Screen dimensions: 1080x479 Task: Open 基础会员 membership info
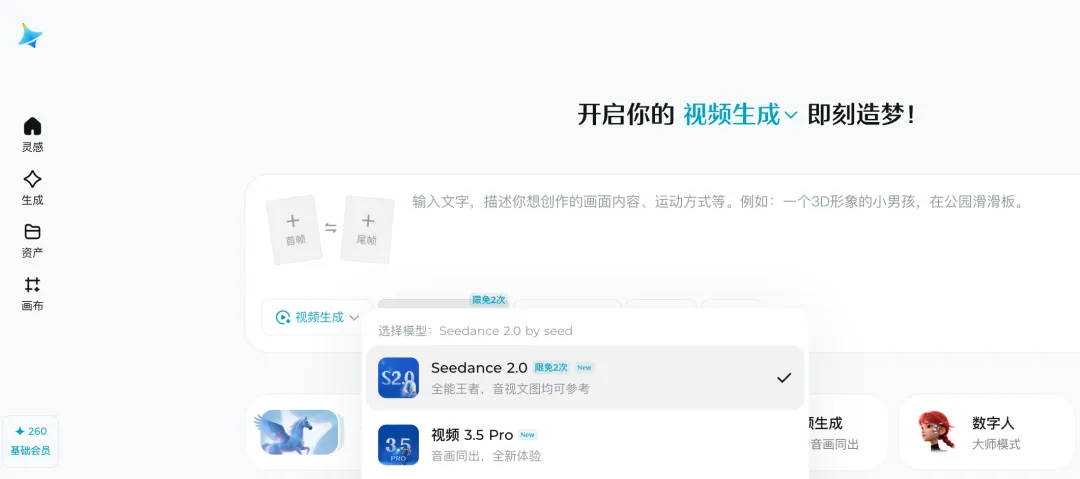tap(30, 451)
